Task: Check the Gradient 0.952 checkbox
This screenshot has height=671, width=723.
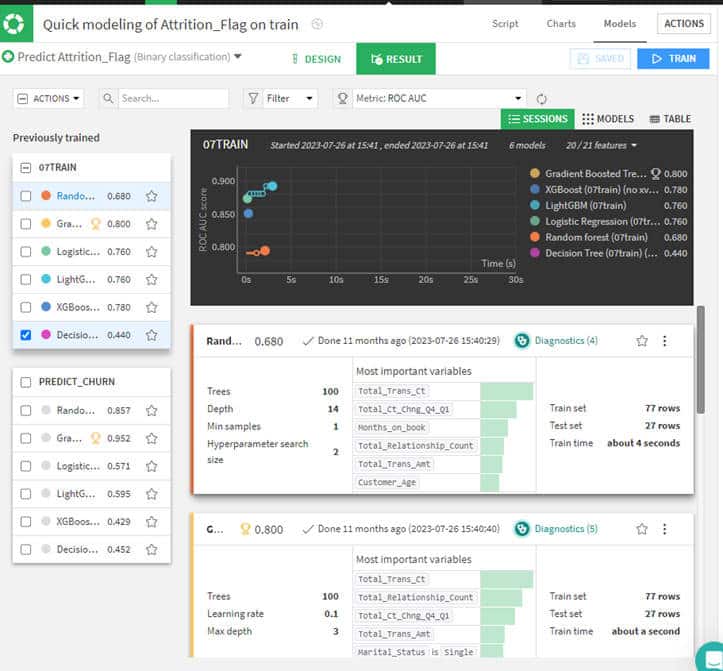Action: click(26, 438)
